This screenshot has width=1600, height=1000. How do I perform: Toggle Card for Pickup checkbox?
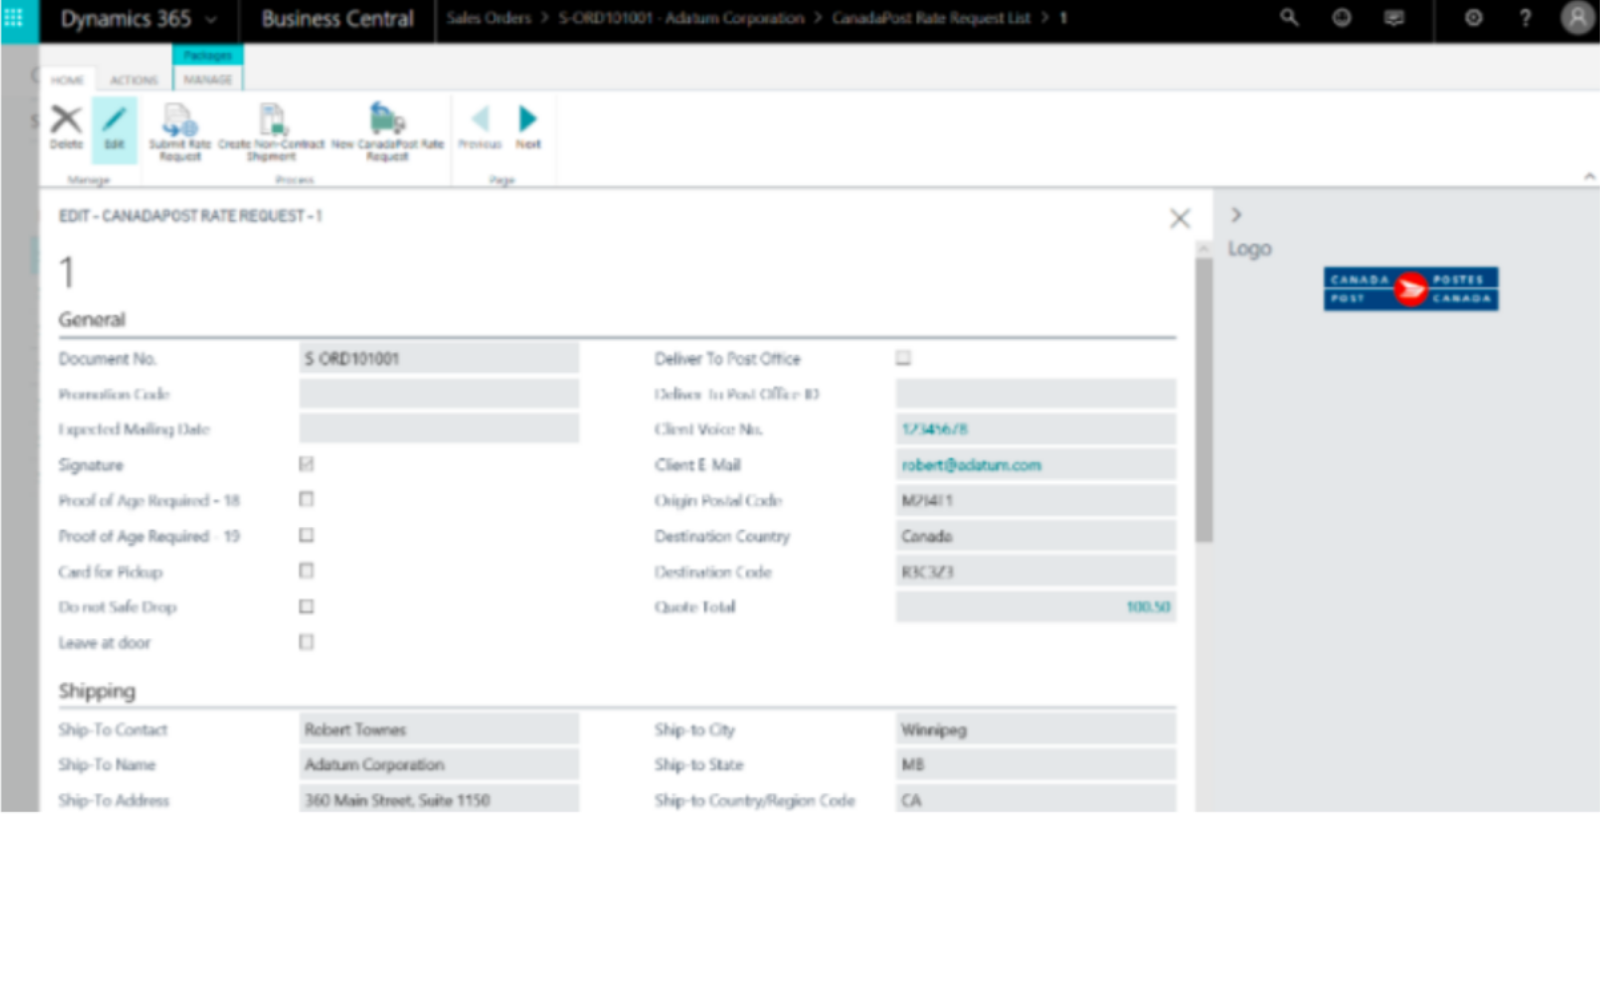(x=306, y=570)
